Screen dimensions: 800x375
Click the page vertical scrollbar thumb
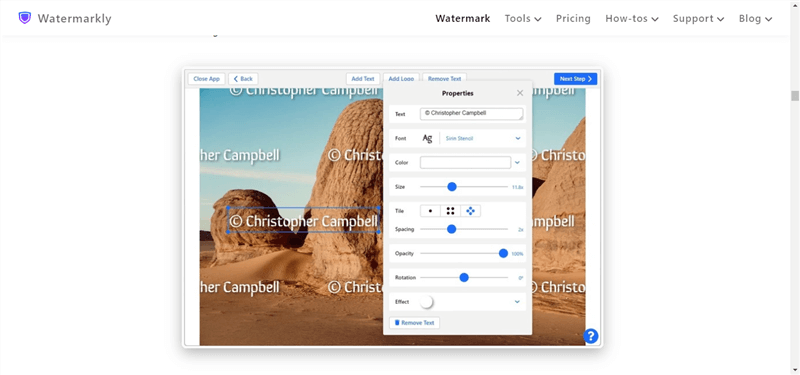794,96
